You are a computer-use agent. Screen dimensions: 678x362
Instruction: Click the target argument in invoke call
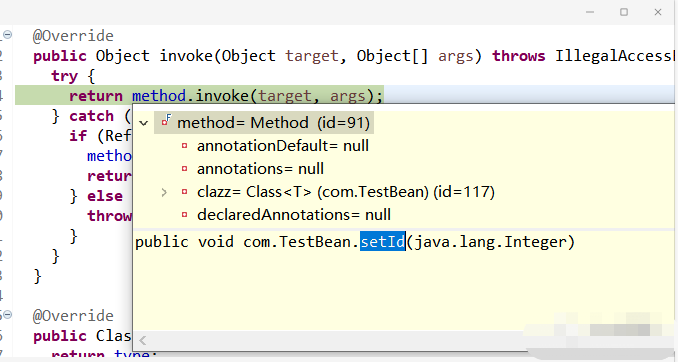pyautogui.click(x=285, y=96)
